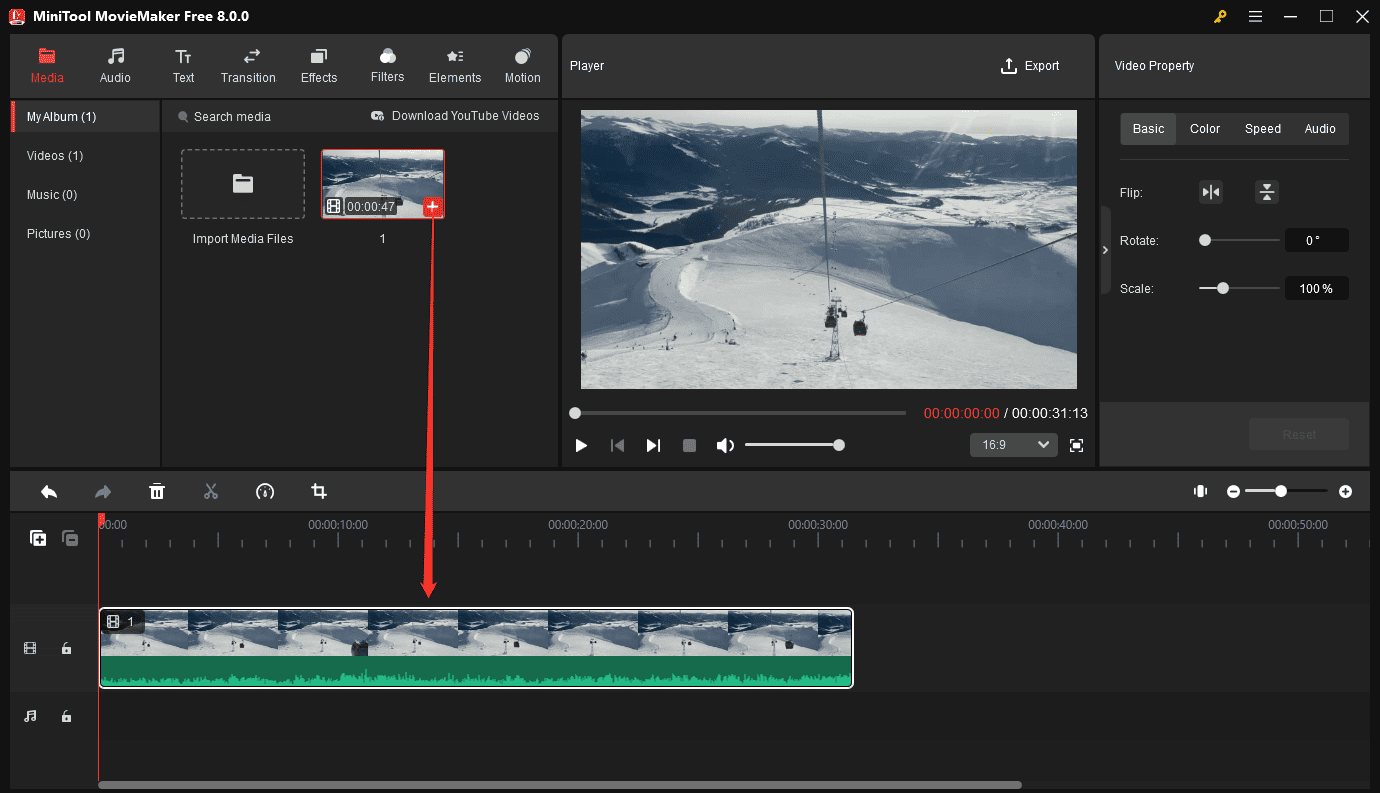Open the 16:9 aspect ratio dropdown
This screenshot has width=1380, height=793.
[x=1013, y=445]
